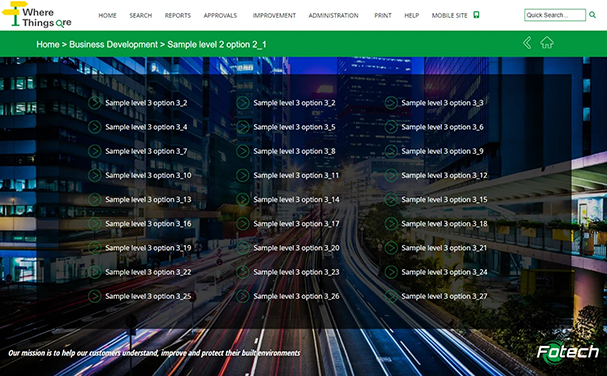Open Sample level 3 option 3_6
Viewport: 607px width, 376px height.
(x=442, y=127)
